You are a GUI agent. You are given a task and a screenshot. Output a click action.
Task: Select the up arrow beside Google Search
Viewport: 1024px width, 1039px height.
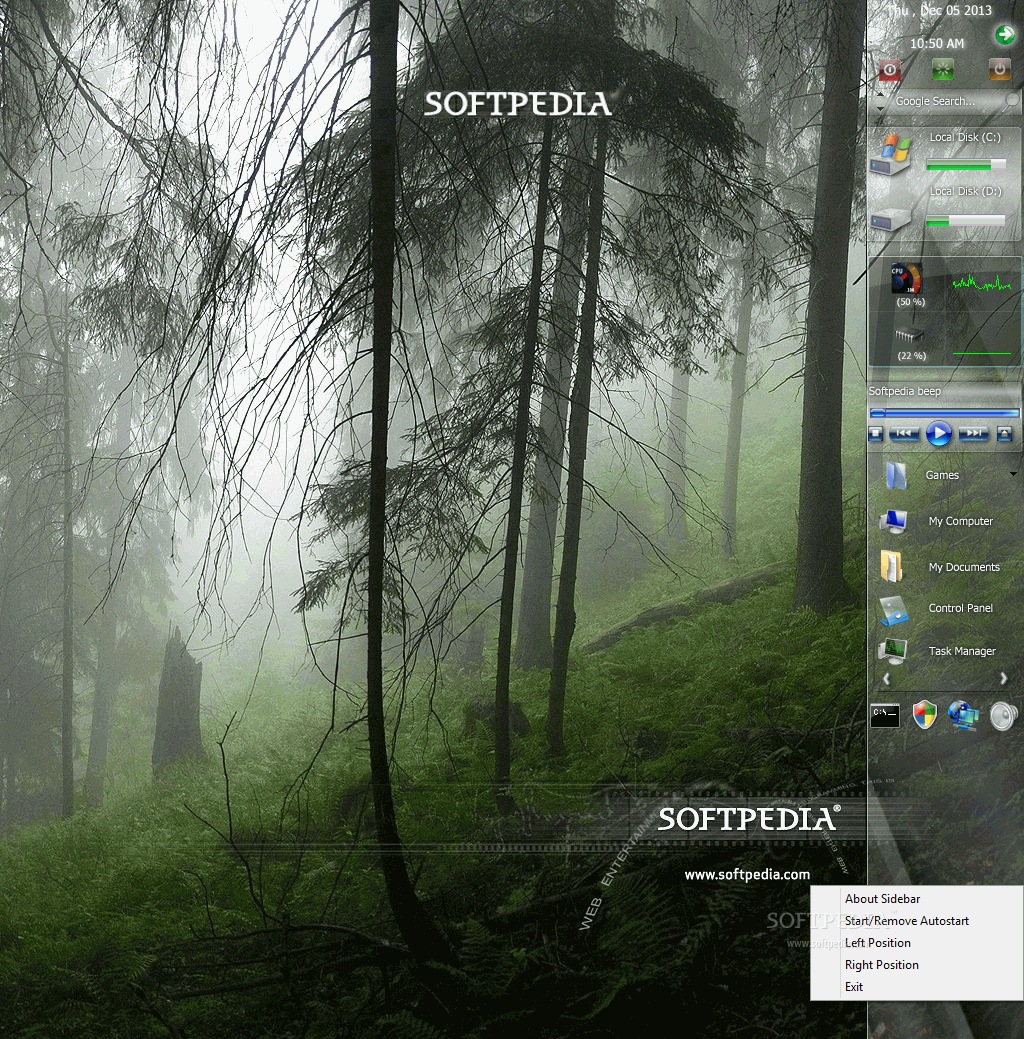(880, 96)
